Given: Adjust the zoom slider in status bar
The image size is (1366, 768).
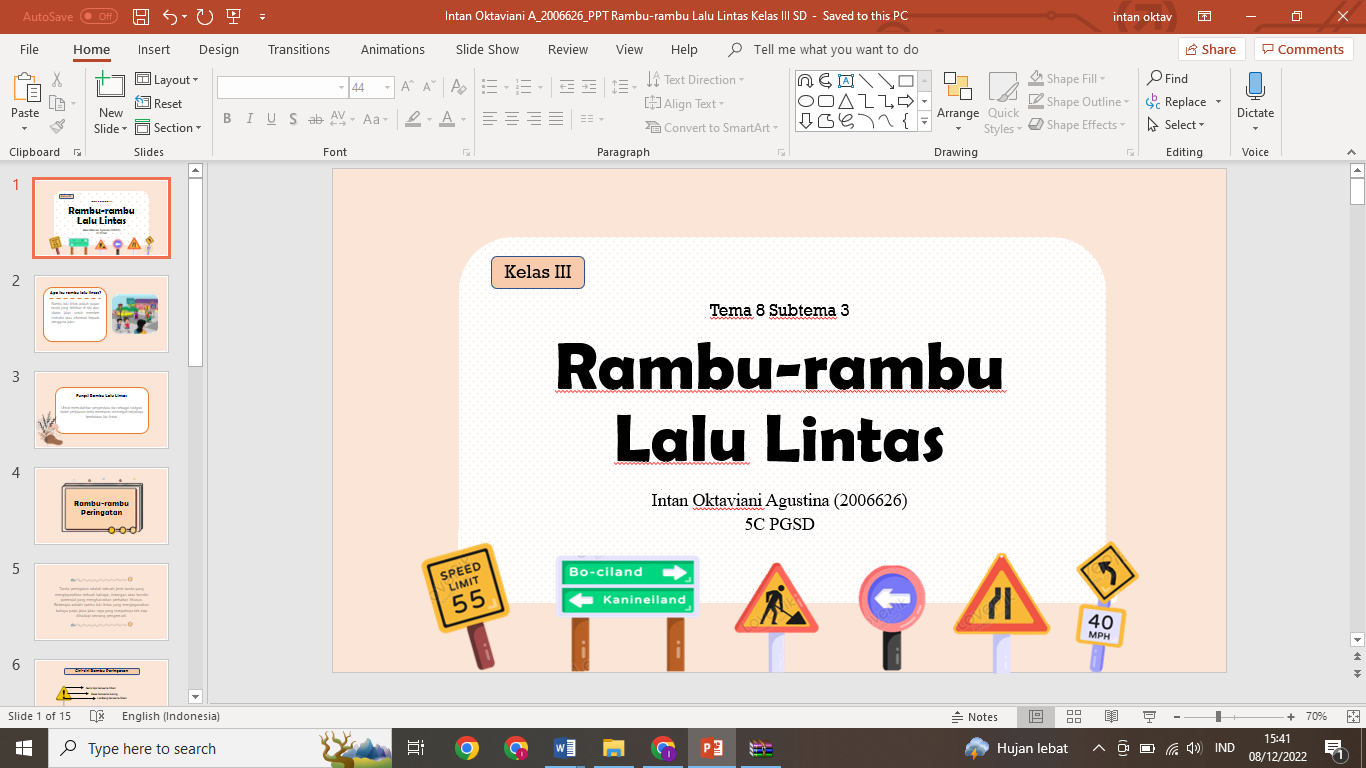Looking at the screenshot, I should coord(1218,717).
